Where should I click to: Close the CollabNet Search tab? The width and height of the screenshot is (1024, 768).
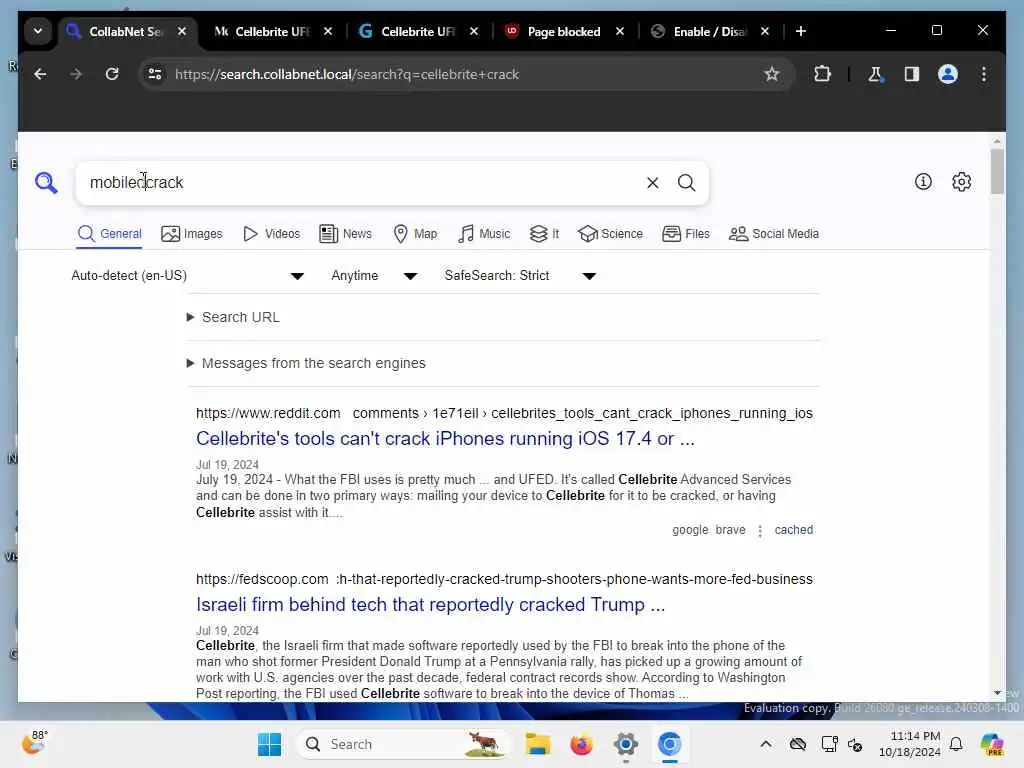pos(182,31)
